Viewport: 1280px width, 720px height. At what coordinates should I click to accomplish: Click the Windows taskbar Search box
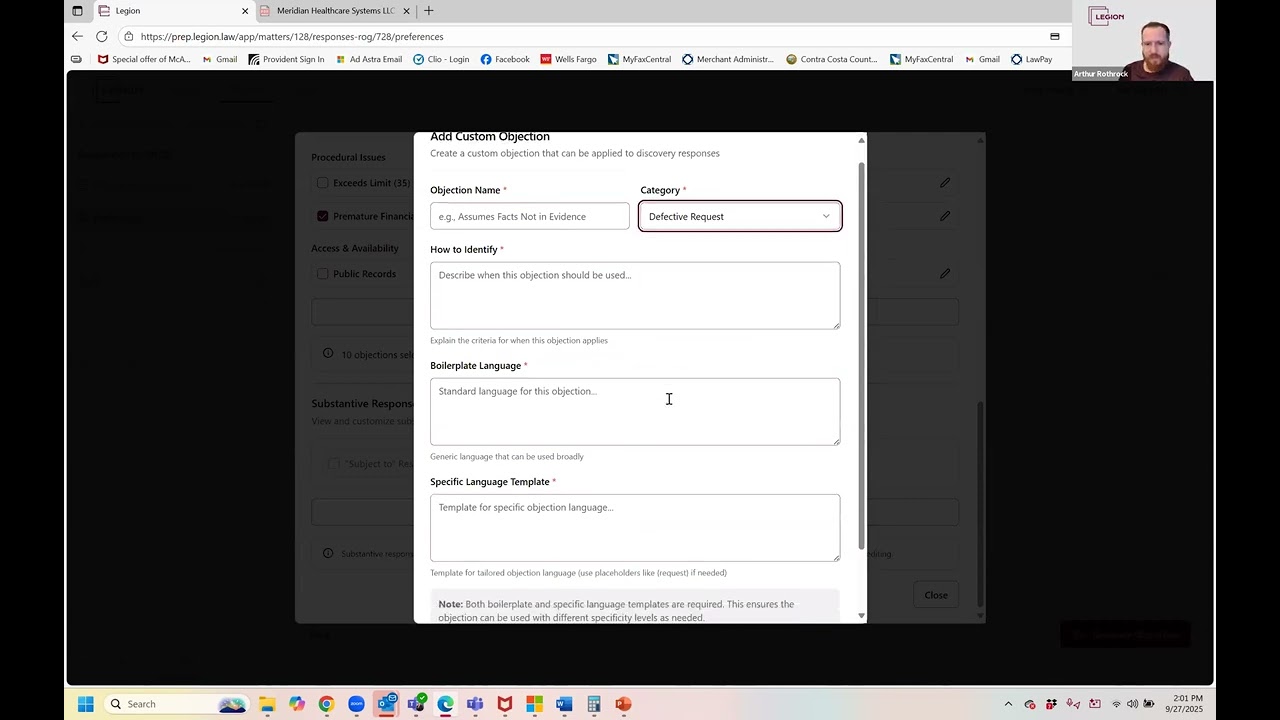(x=177, y=704)
